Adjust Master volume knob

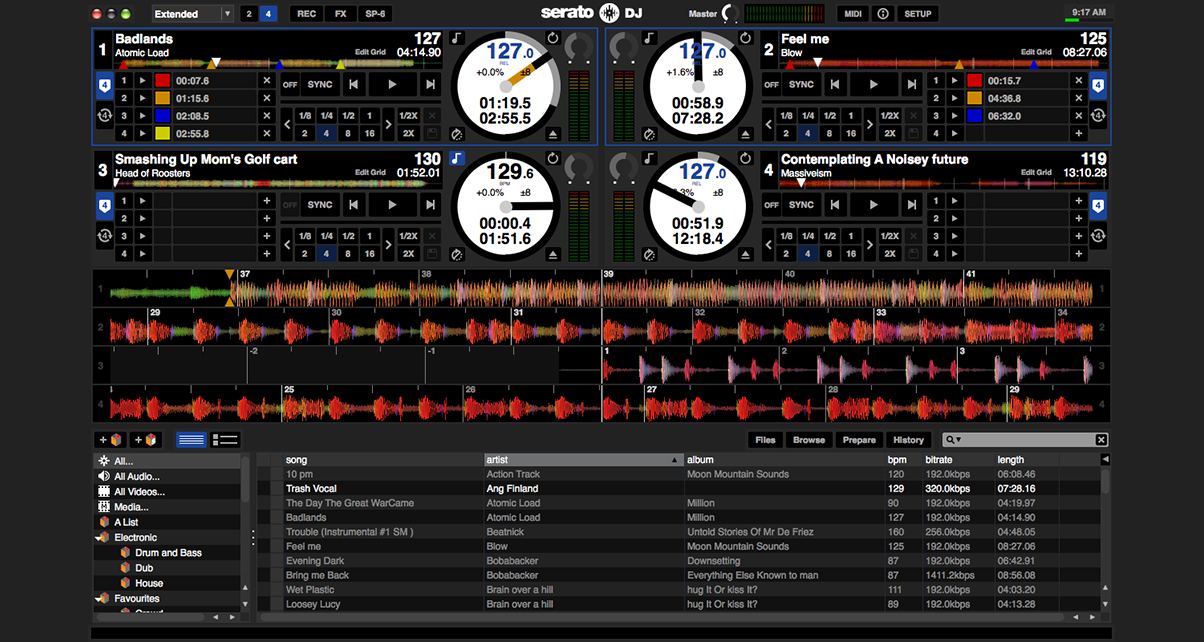pyautogui.click(x=729, y=14)
